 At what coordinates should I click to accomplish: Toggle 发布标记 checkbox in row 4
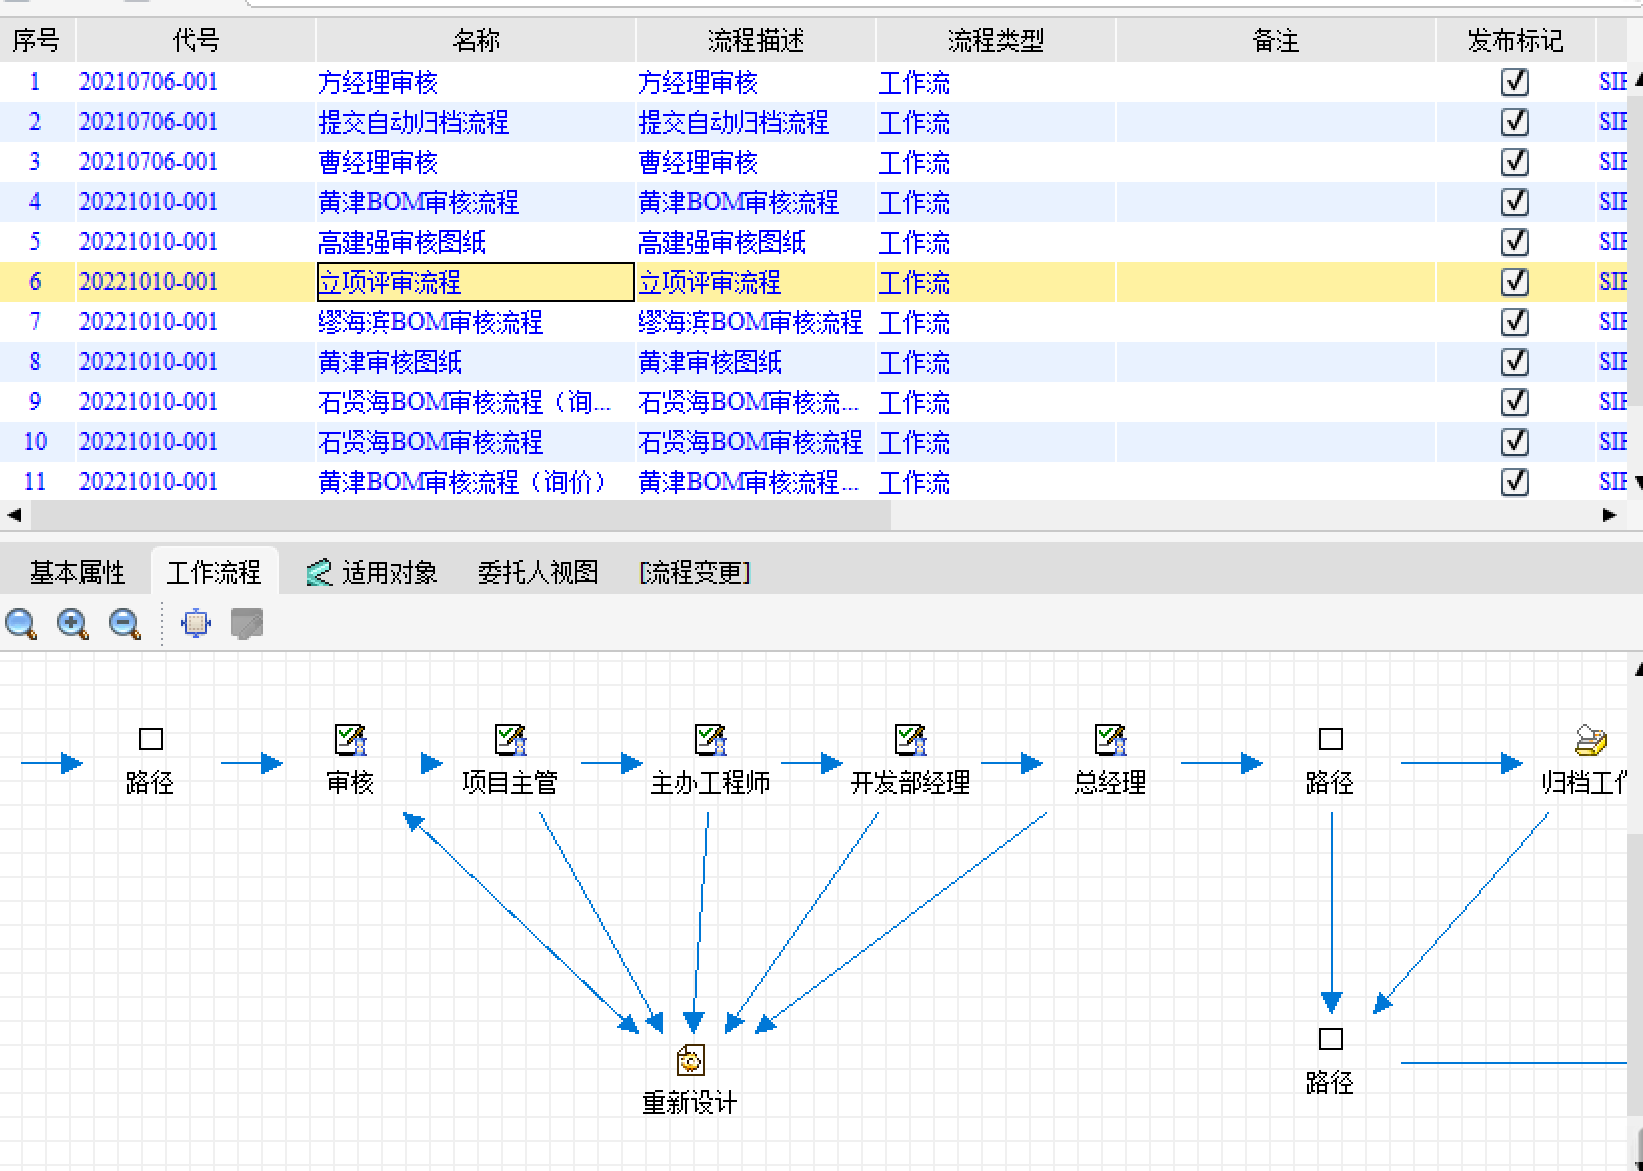click(1515, 202)
